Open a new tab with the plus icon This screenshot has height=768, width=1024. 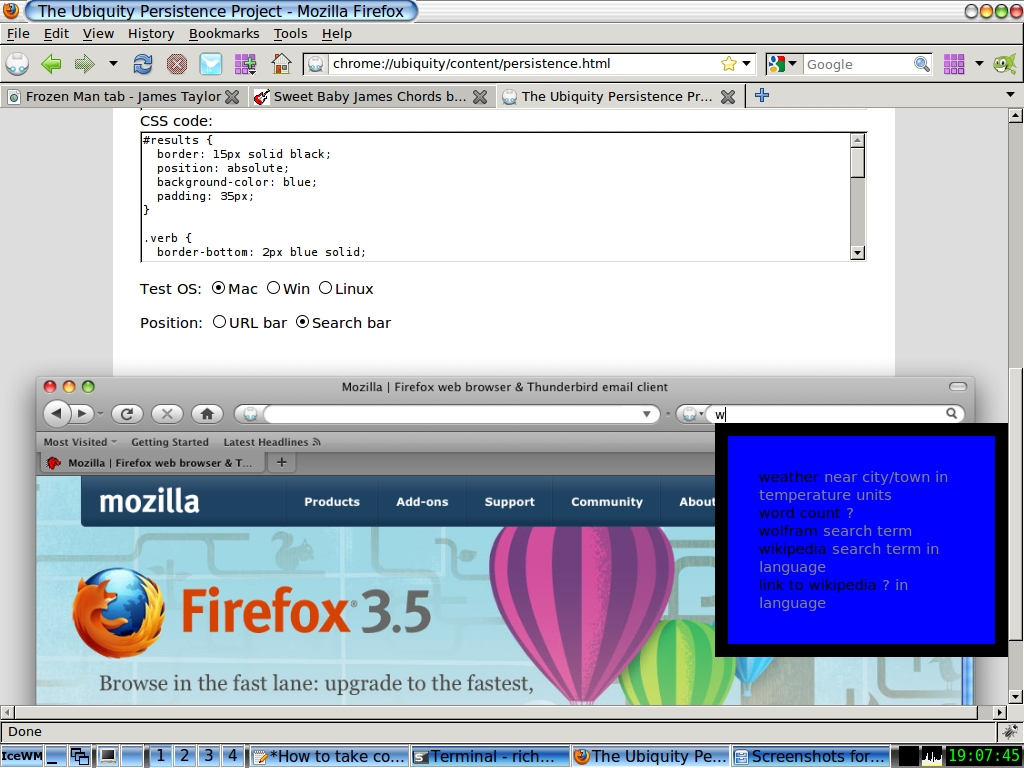761,95
